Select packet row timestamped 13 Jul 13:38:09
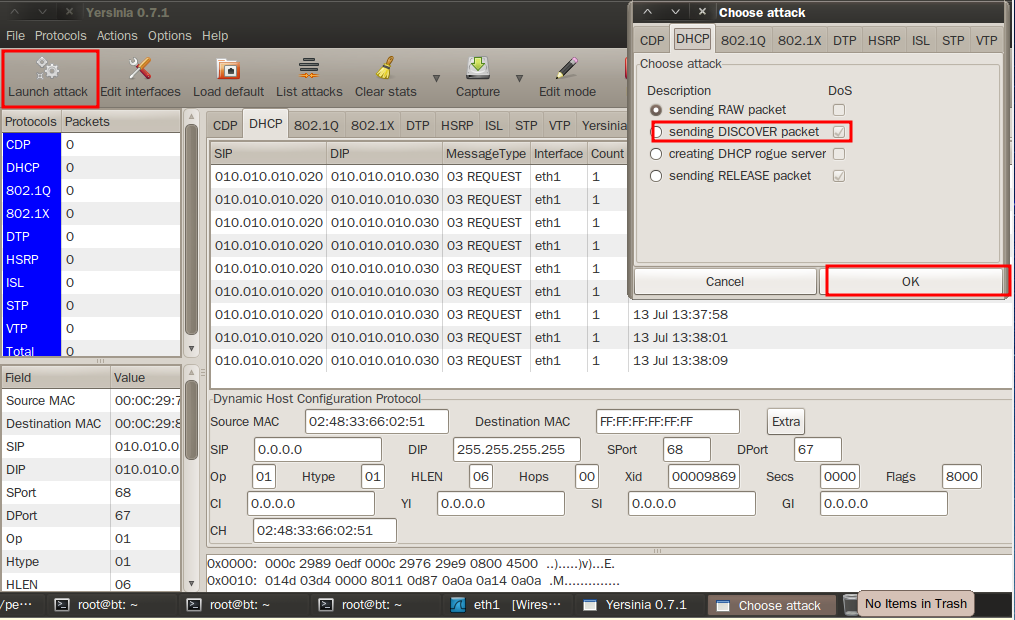 coord(611,360)
